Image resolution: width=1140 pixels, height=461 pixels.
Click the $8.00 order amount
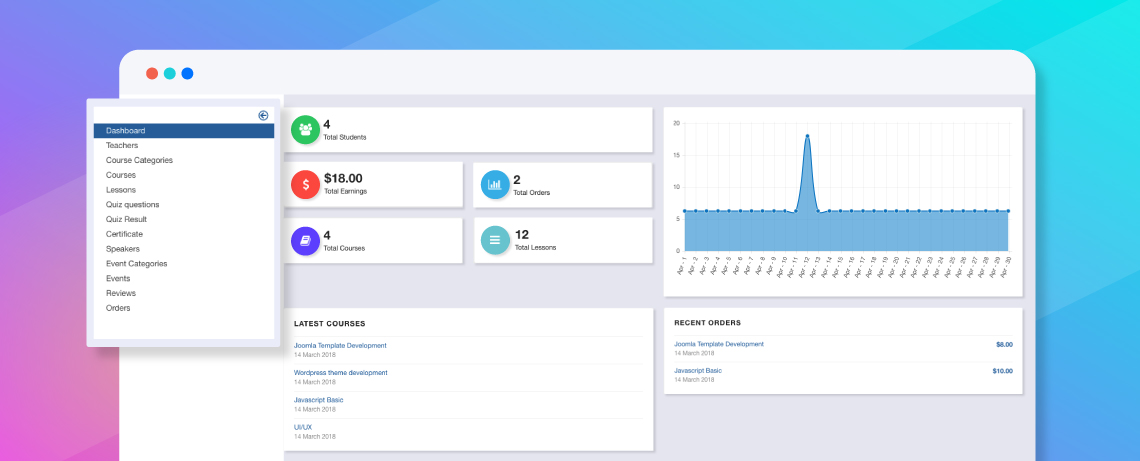tap(1004, 345)
